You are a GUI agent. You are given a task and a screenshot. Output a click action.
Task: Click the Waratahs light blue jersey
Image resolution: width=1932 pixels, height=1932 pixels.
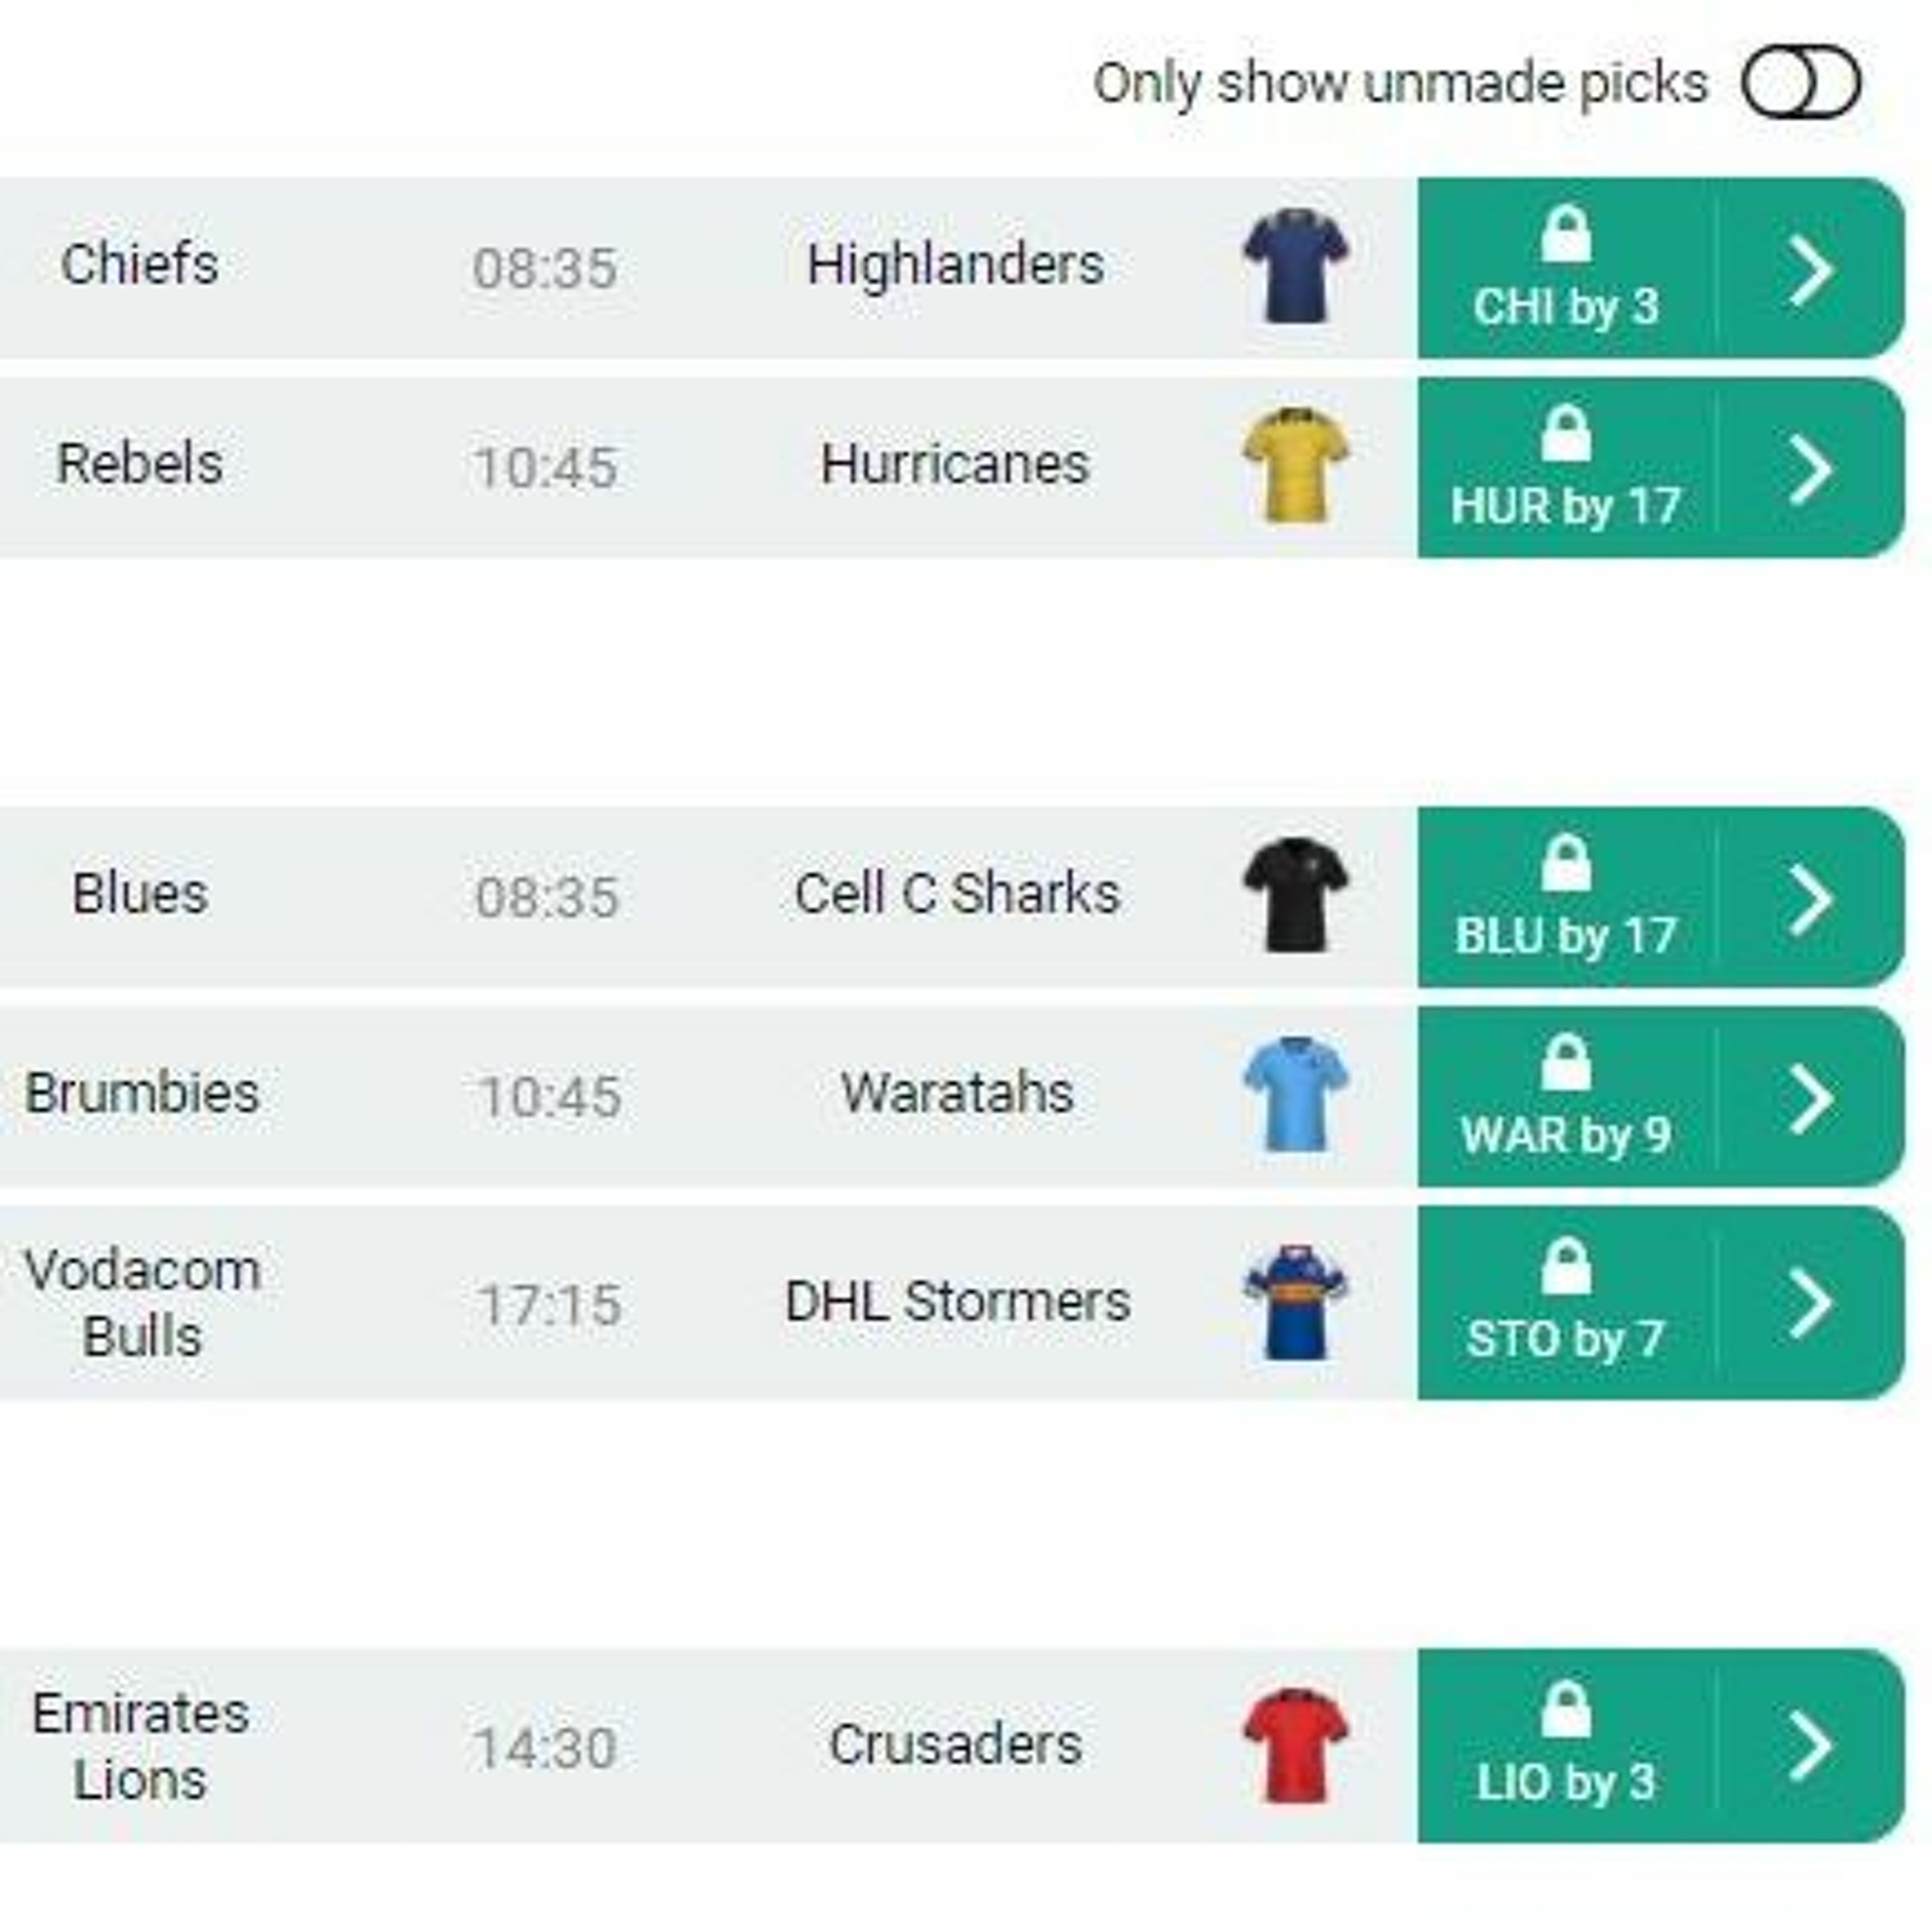[x=1296, y=1094]
